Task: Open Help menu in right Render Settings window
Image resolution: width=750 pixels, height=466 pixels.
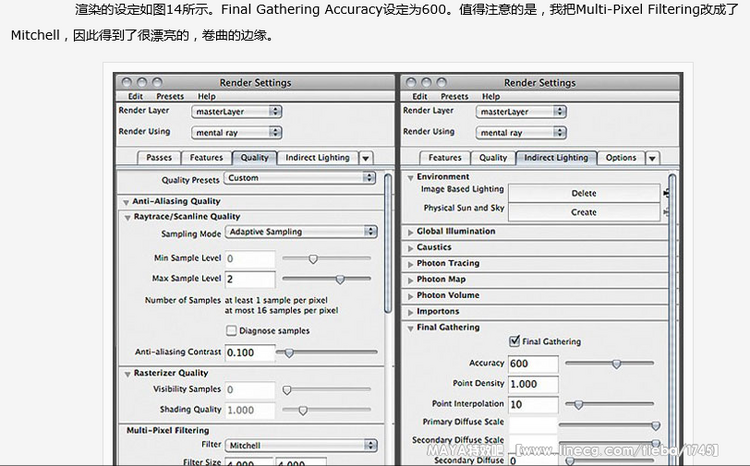Action: click(x=491, y=96)
